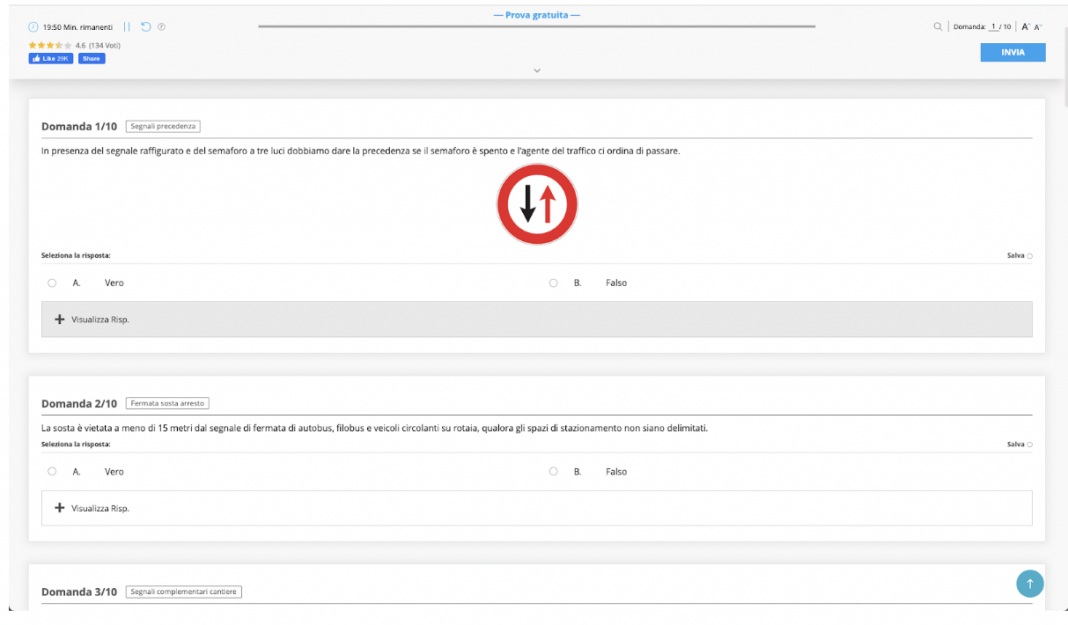This screenshot has width=1068, height=625.
Task: Select Vero for Domanda 2
Action: 52,472
